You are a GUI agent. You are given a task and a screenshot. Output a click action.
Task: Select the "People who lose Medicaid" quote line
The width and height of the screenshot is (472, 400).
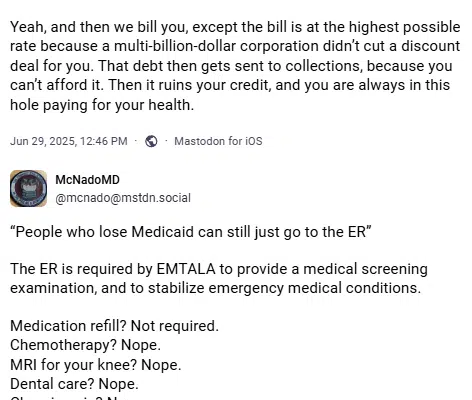[191, 232]
